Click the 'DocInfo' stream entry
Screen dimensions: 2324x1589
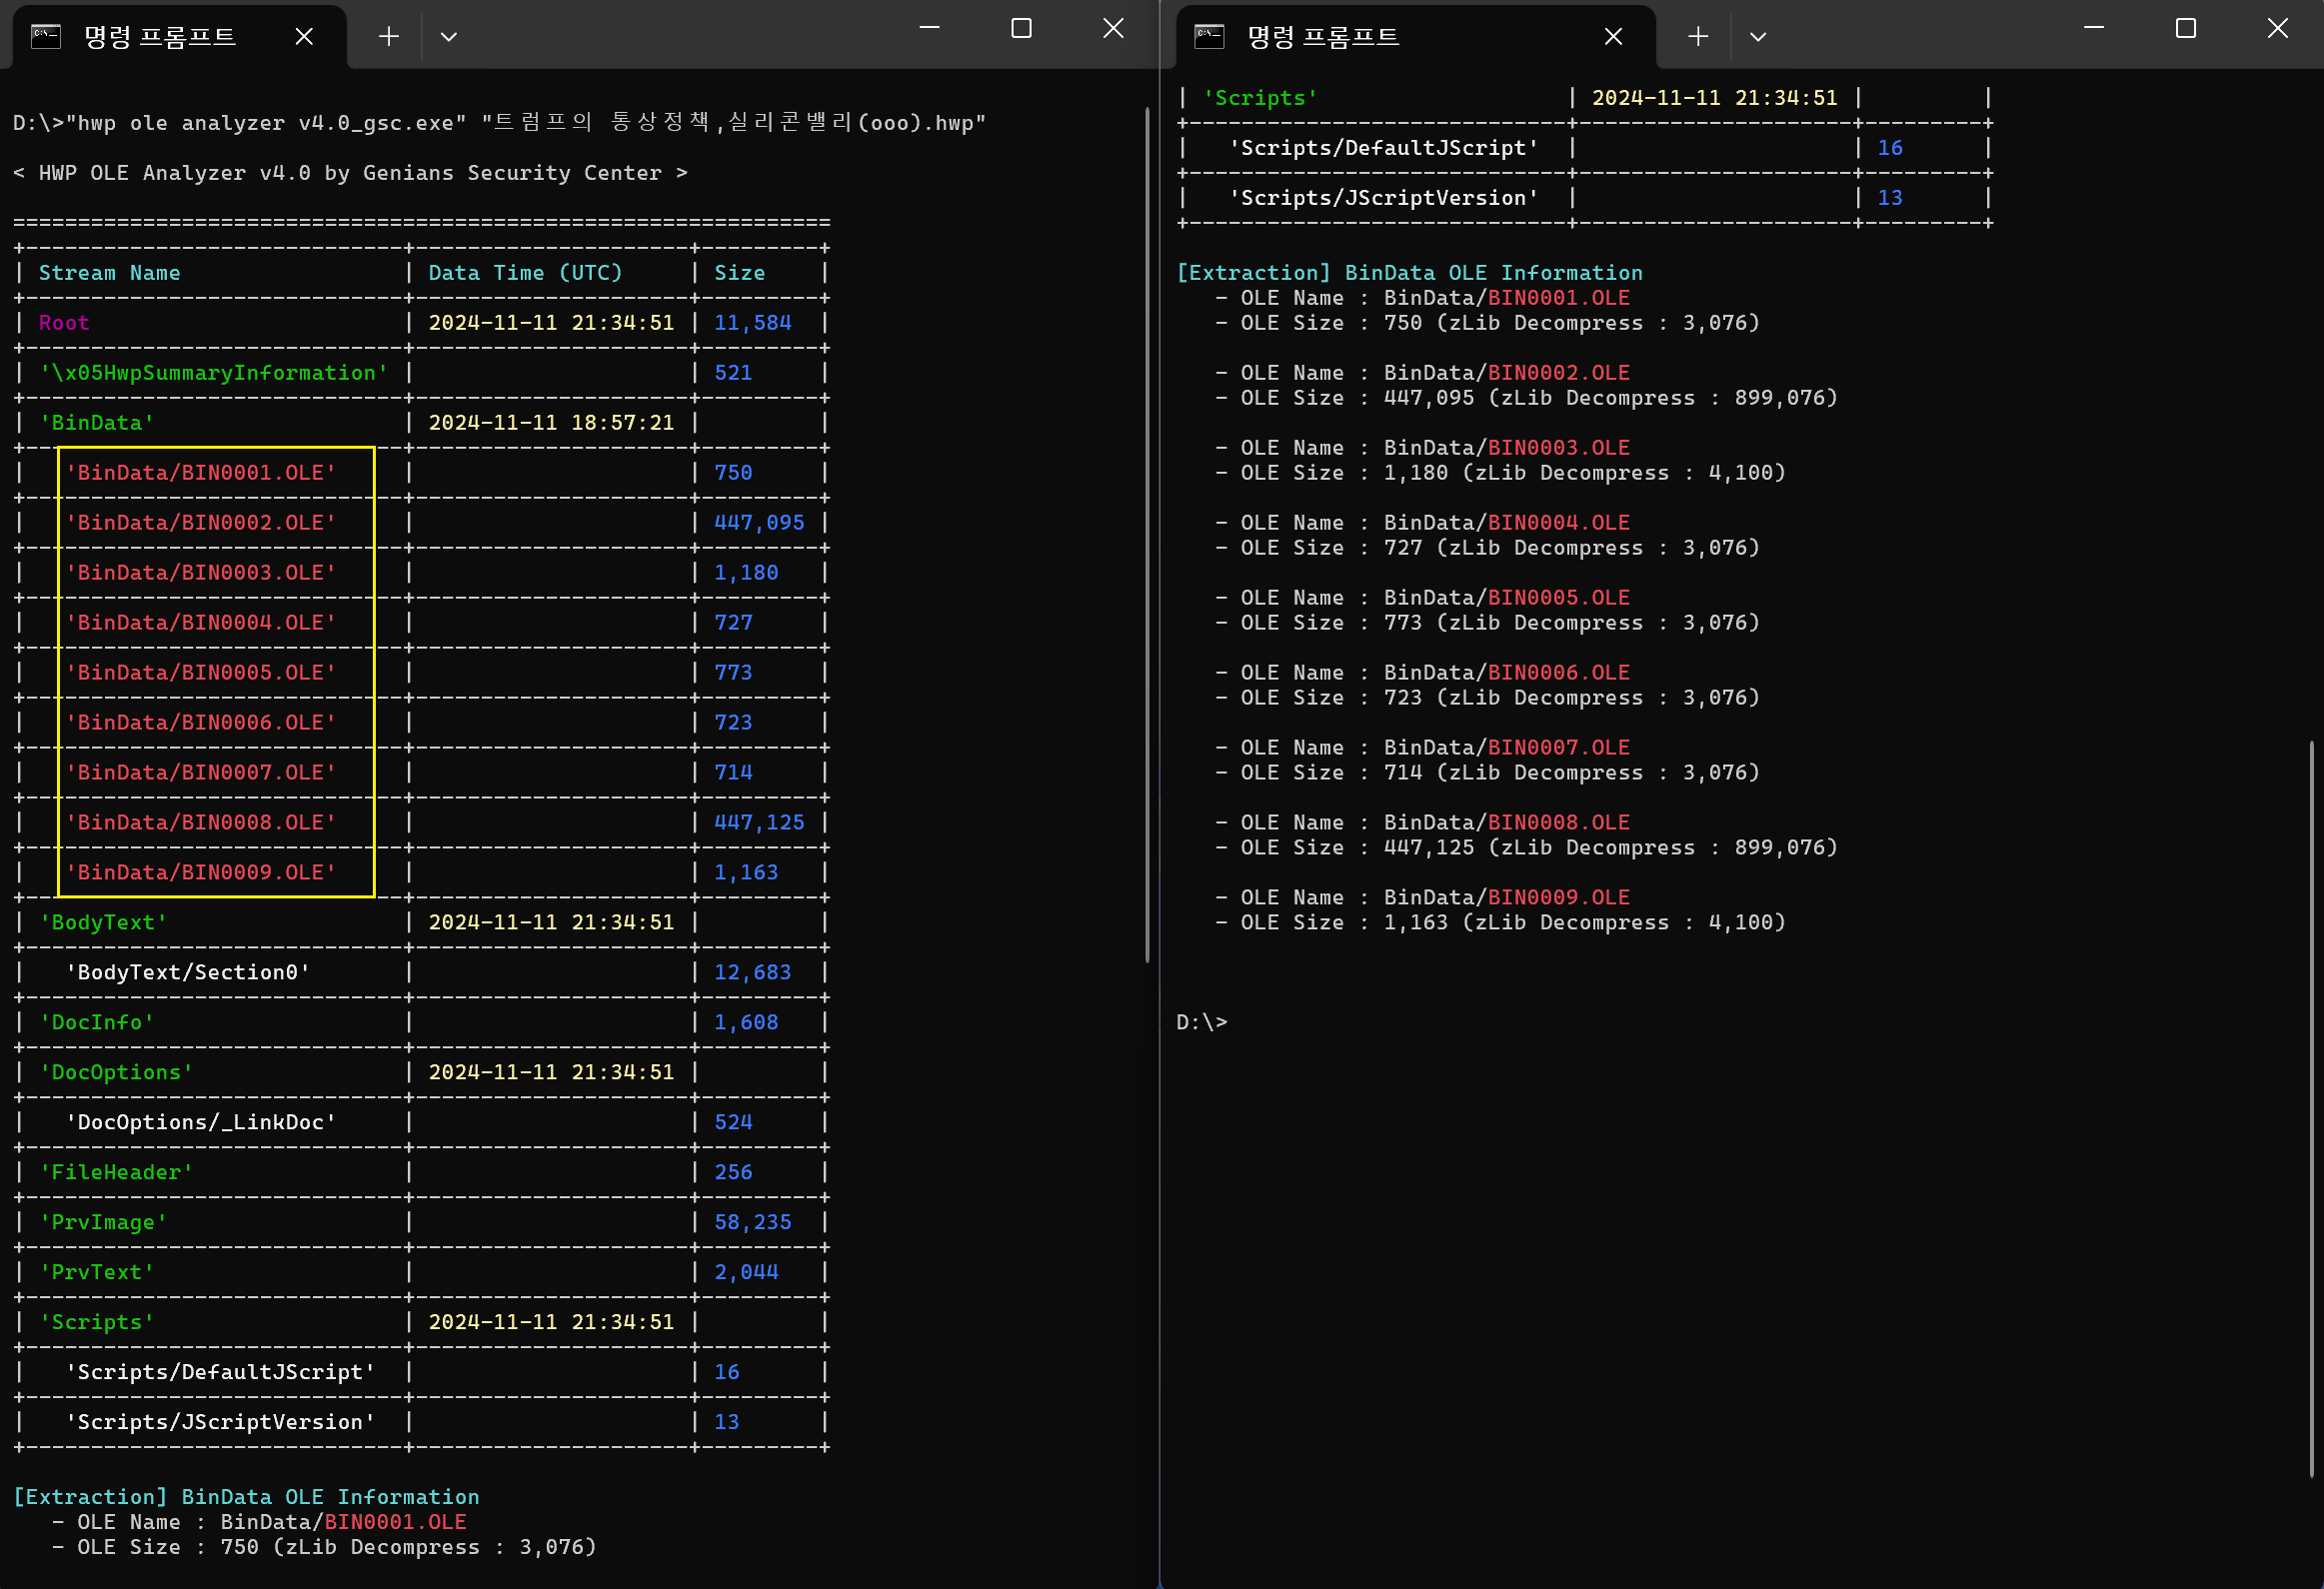pos(96,1023)
